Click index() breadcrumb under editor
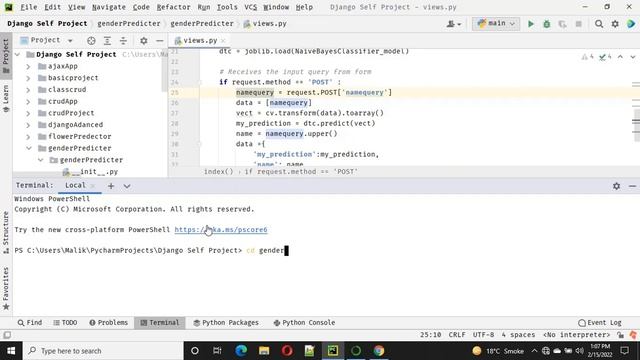Viewport: 640px width, 360px height. point(218,172)
